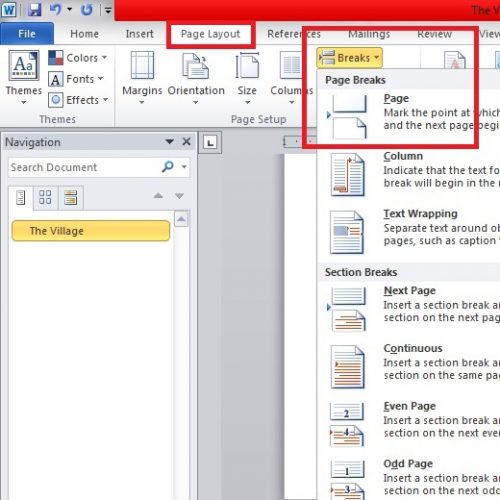Switch to the References tab
This screenshot has width=500, height=500.
click(x=294, y=34)
